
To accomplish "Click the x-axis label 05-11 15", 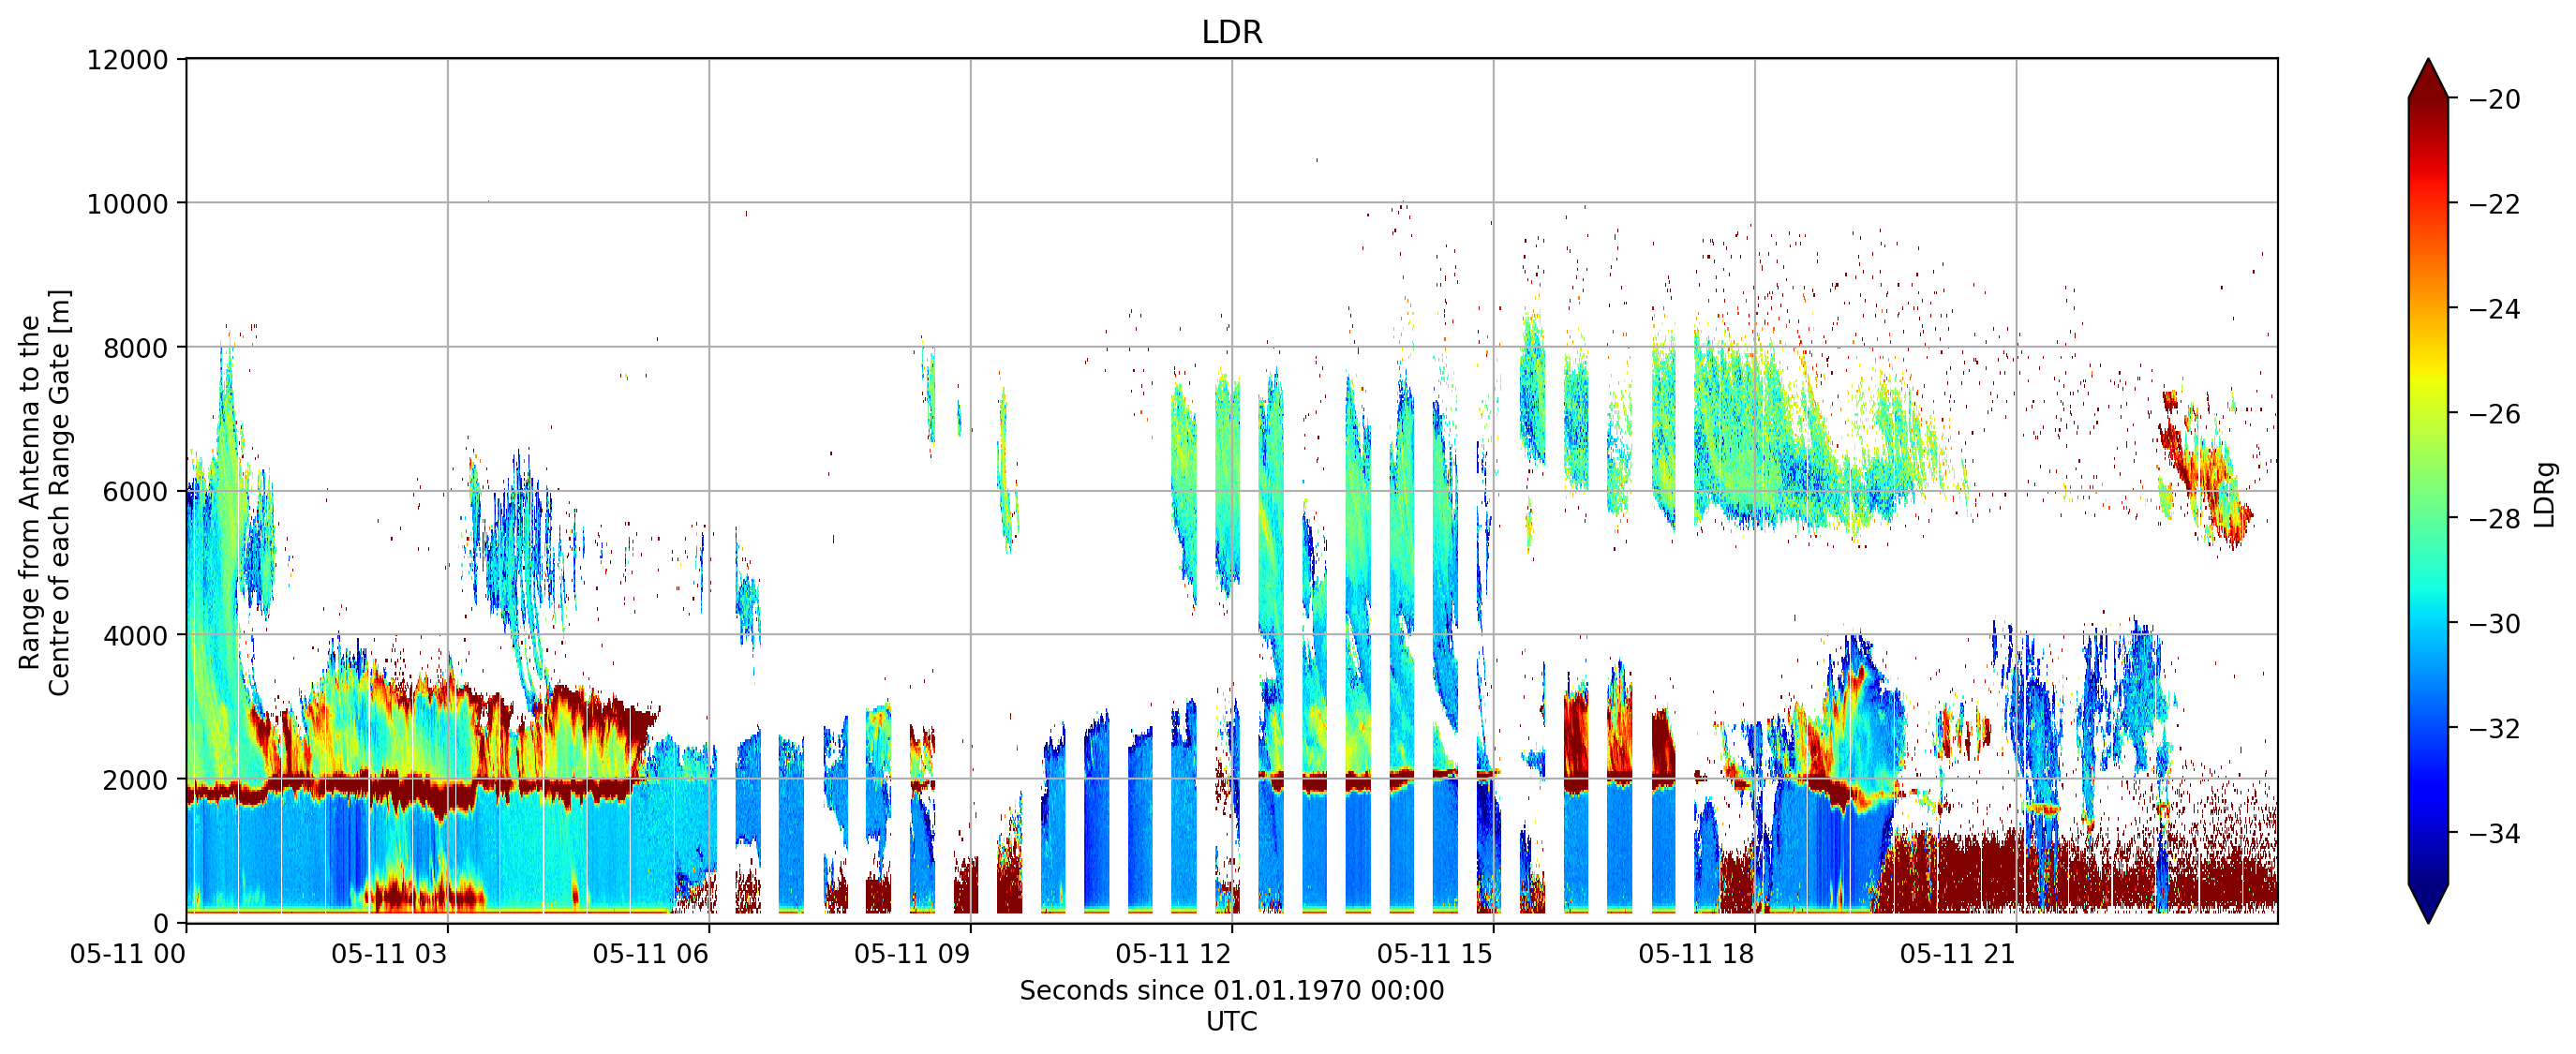I will (1435, 954).
